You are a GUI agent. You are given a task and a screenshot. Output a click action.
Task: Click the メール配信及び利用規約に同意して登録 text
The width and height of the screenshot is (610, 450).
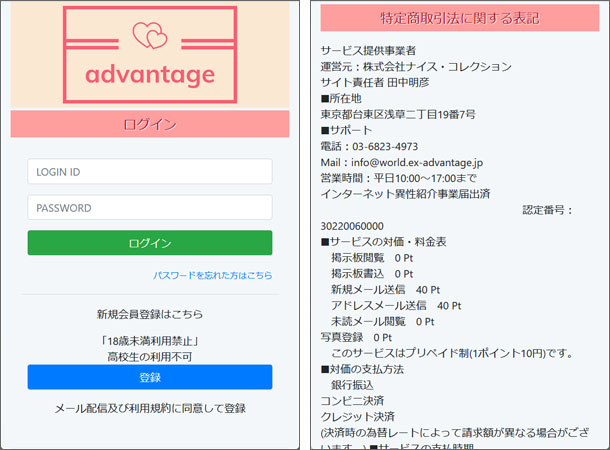coord(150,408)
